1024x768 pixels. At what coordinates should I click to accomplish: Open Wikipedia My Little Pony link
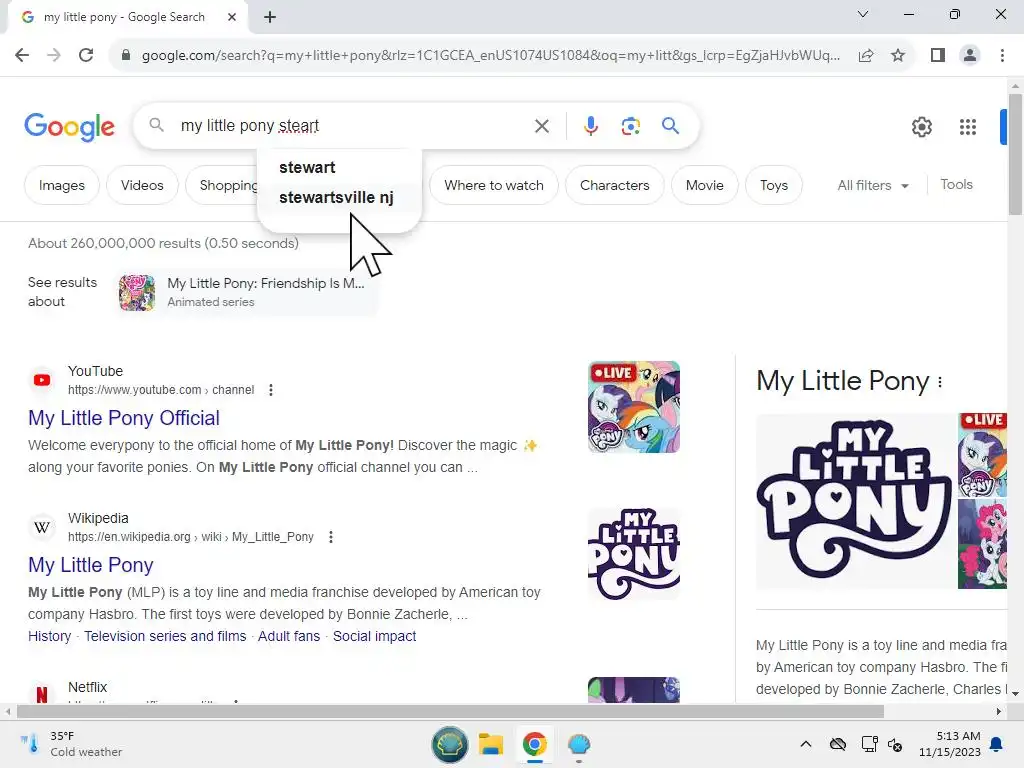pyautogui.click(x=91, y=565)
